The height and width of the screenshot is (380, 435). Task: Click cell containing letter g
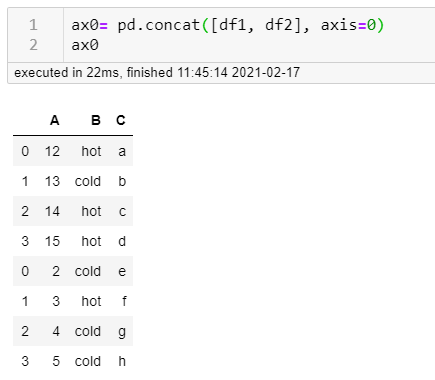[122, 332]
